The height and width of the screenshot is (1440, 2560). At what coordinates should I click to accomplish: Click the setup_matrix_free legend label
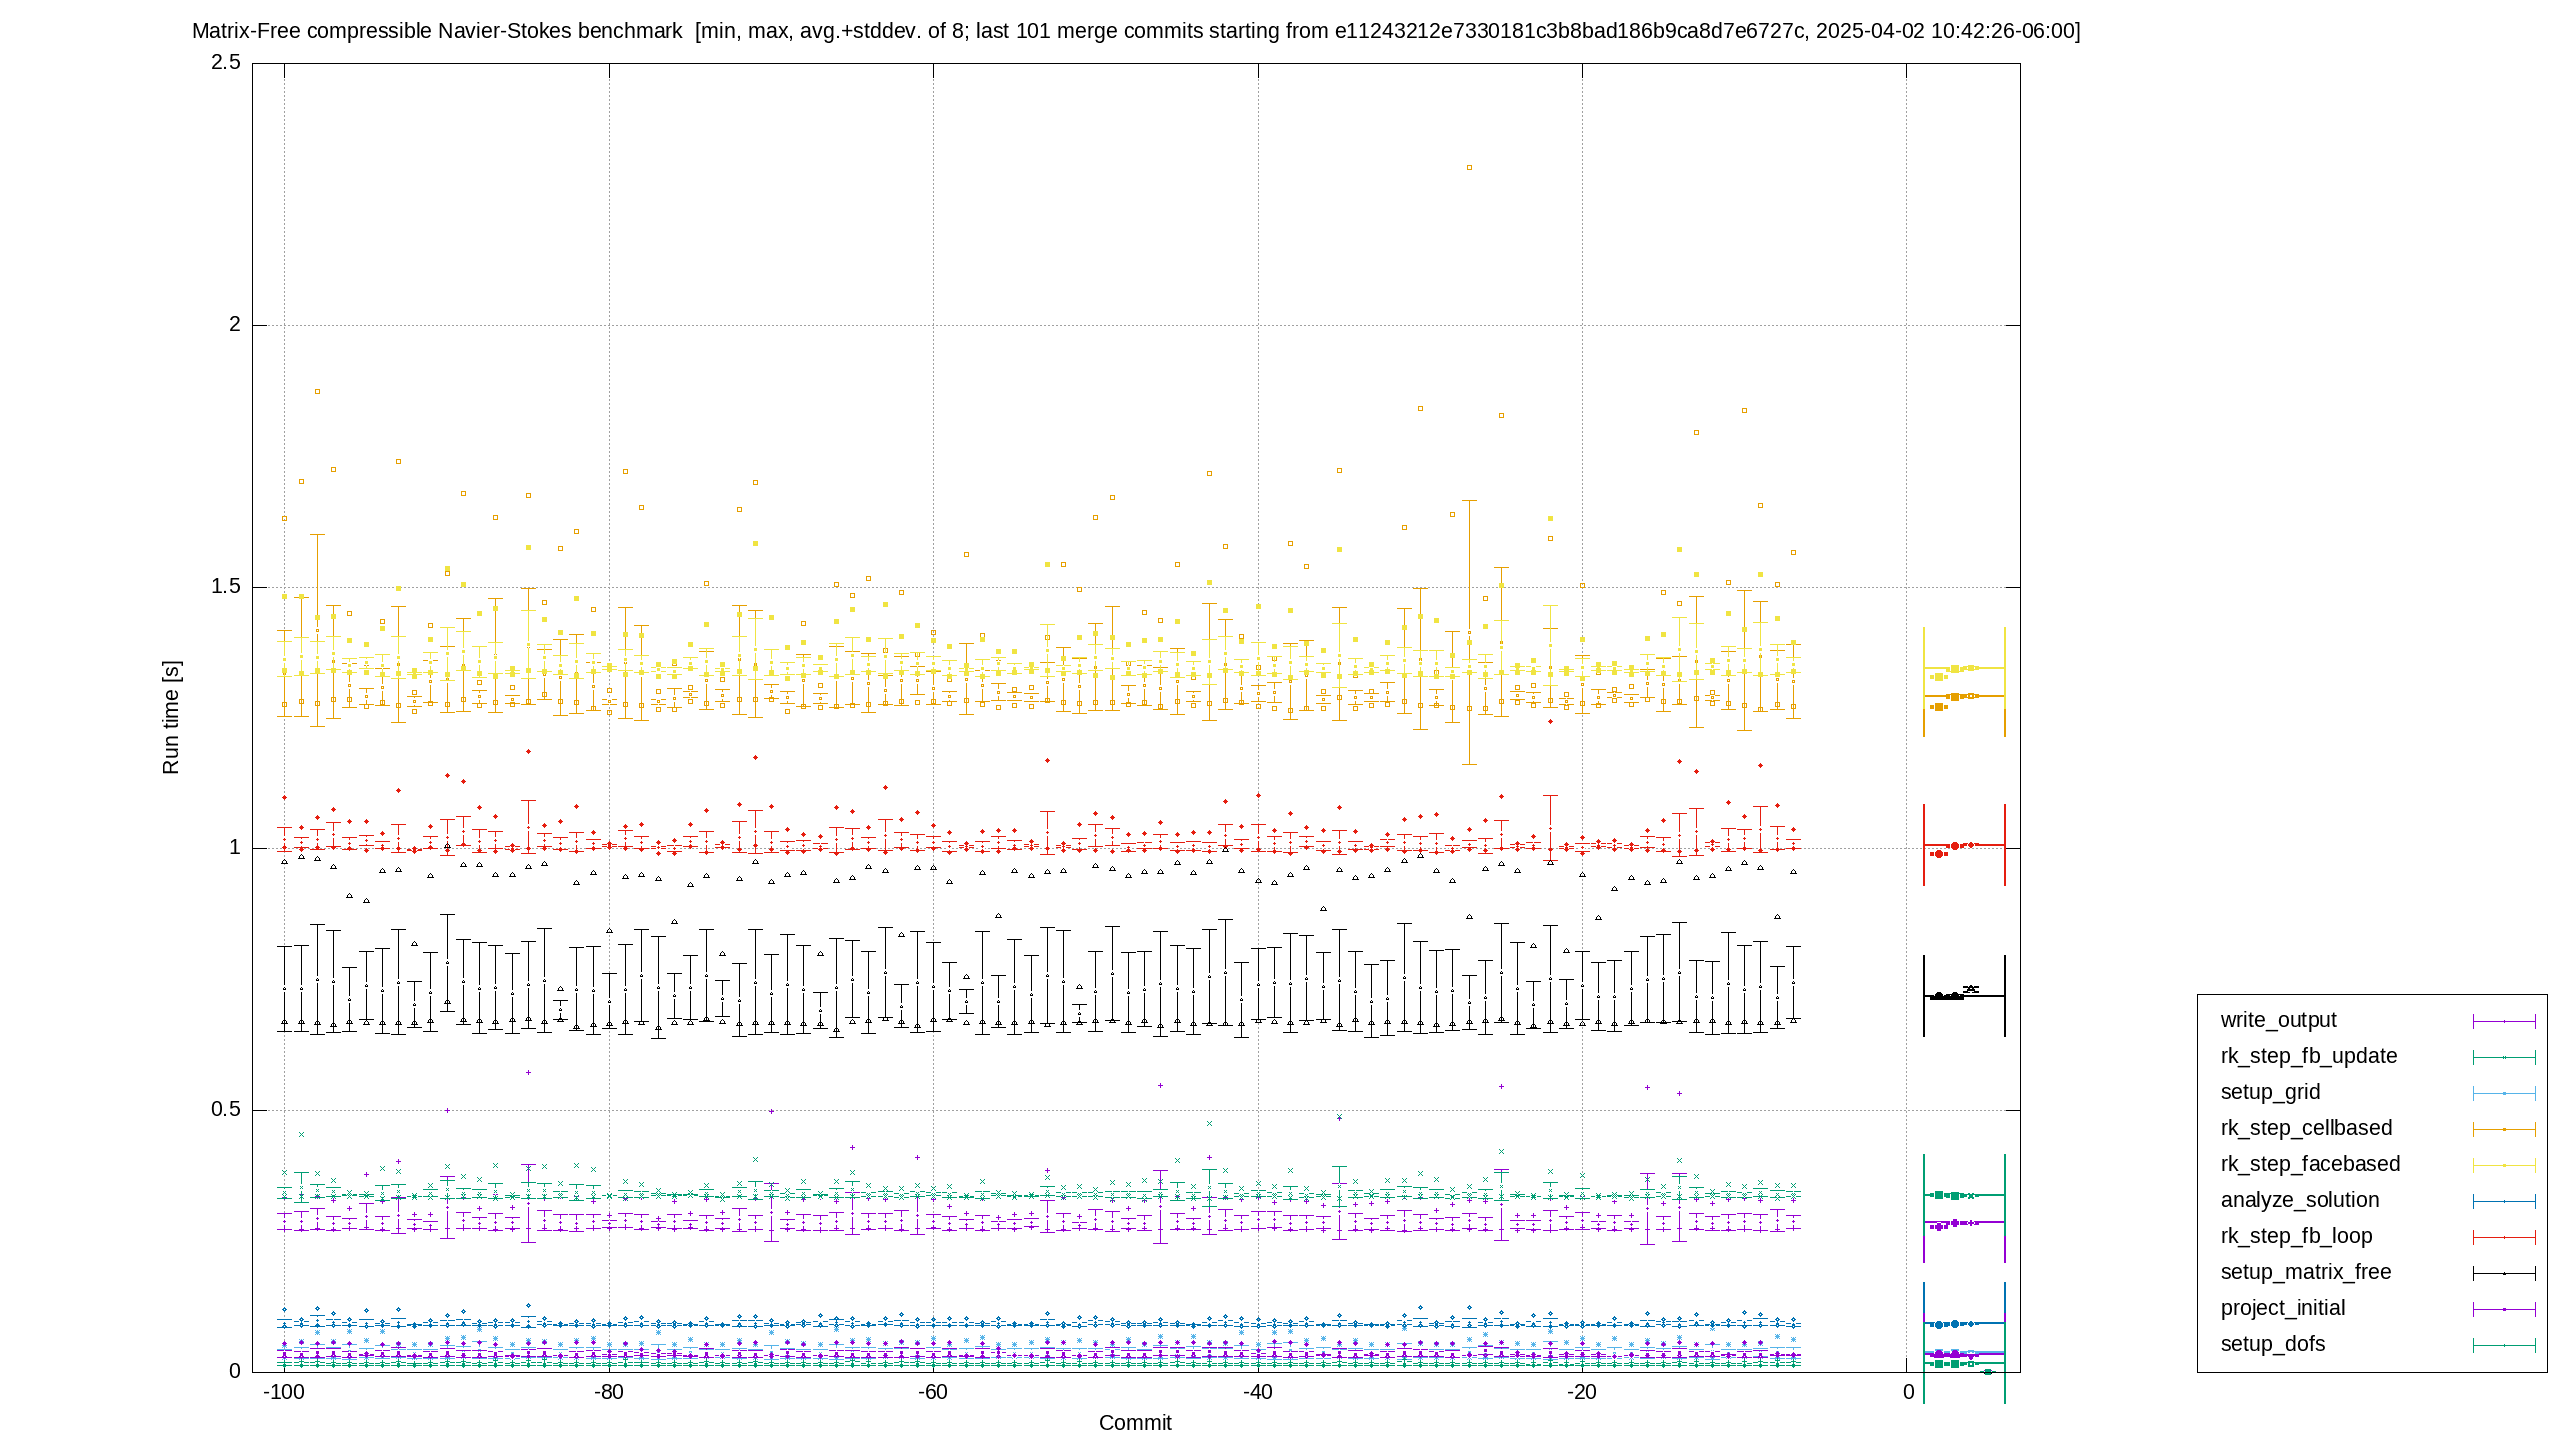point(2306,1272)
